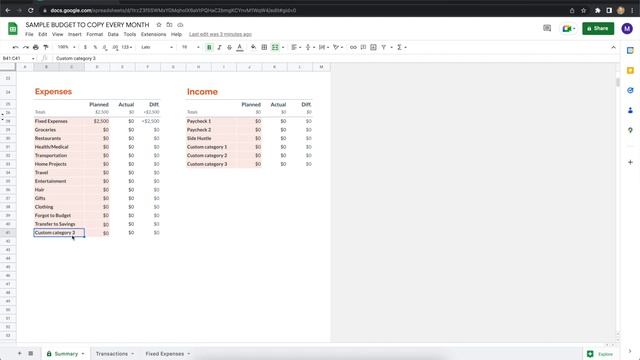Show the all sheets list
Image resolution: width=640 pixels, height=360 pixels.
tap(31, 353)
